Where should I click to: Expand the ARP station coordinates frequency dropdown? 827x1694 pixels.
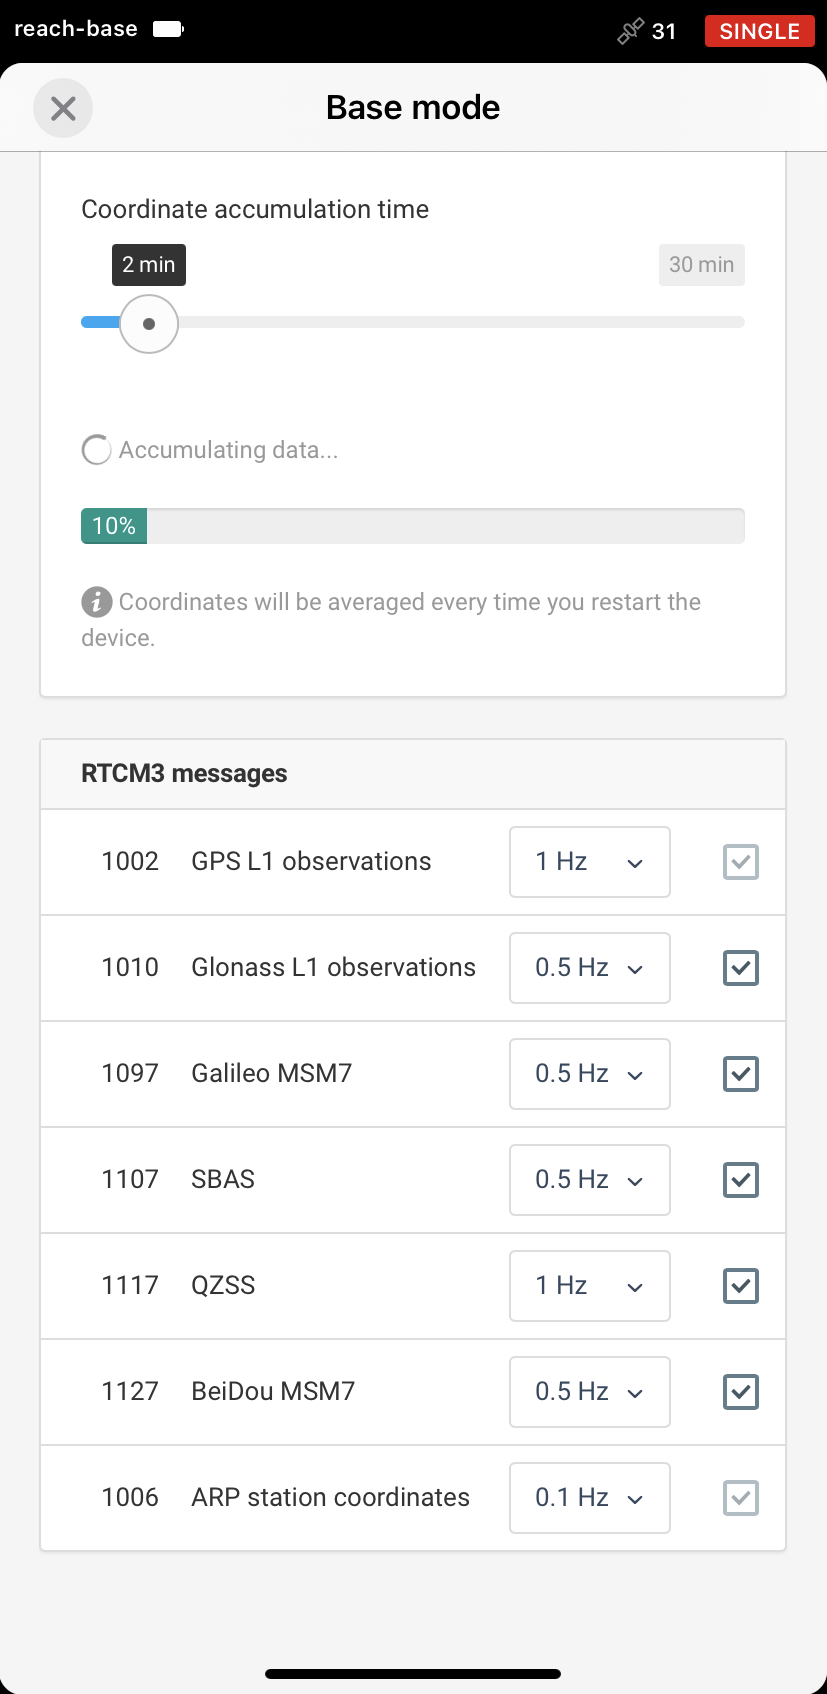(590, 1498)
